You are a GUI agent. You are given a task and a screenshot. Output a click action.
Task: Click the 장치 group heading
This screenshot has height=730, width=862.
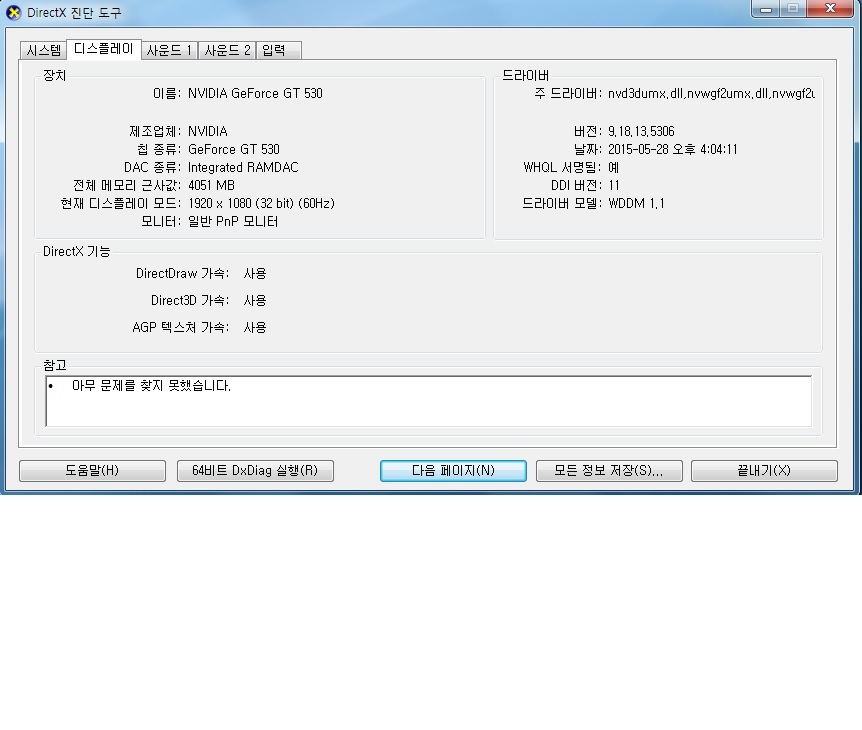coord(54,75)
